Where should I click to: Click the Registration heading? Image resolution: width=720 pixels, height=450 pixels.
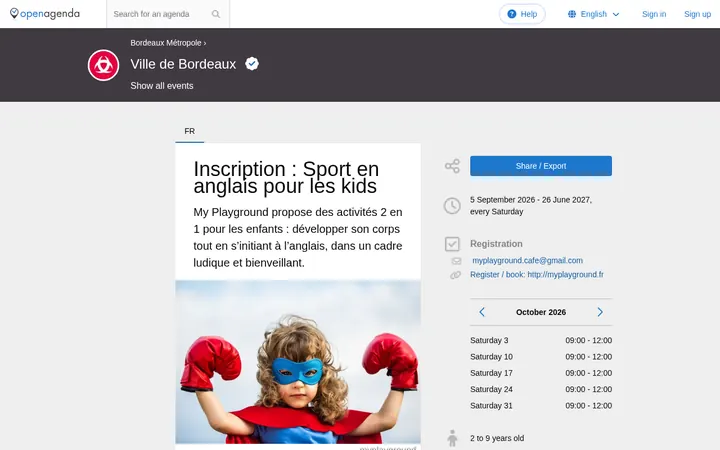pos(496,244)
